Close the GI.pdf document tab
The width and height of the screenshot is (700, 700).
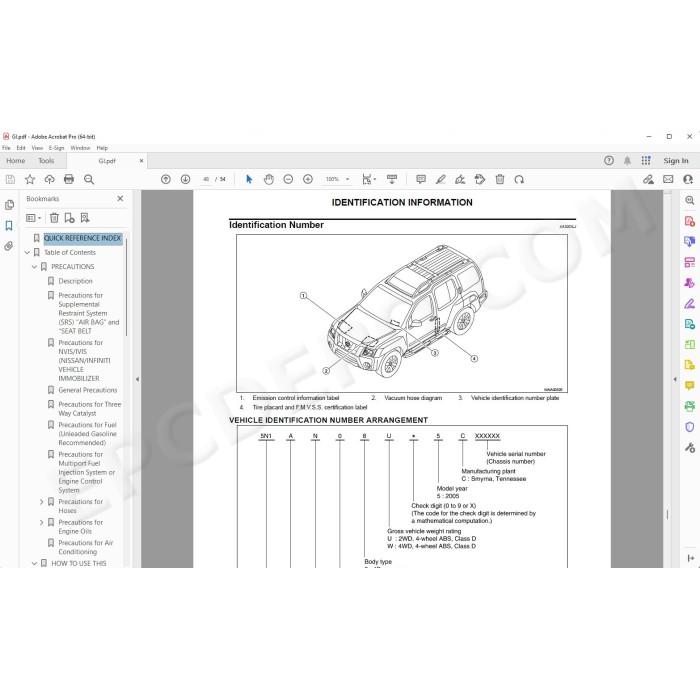[142, 161]
